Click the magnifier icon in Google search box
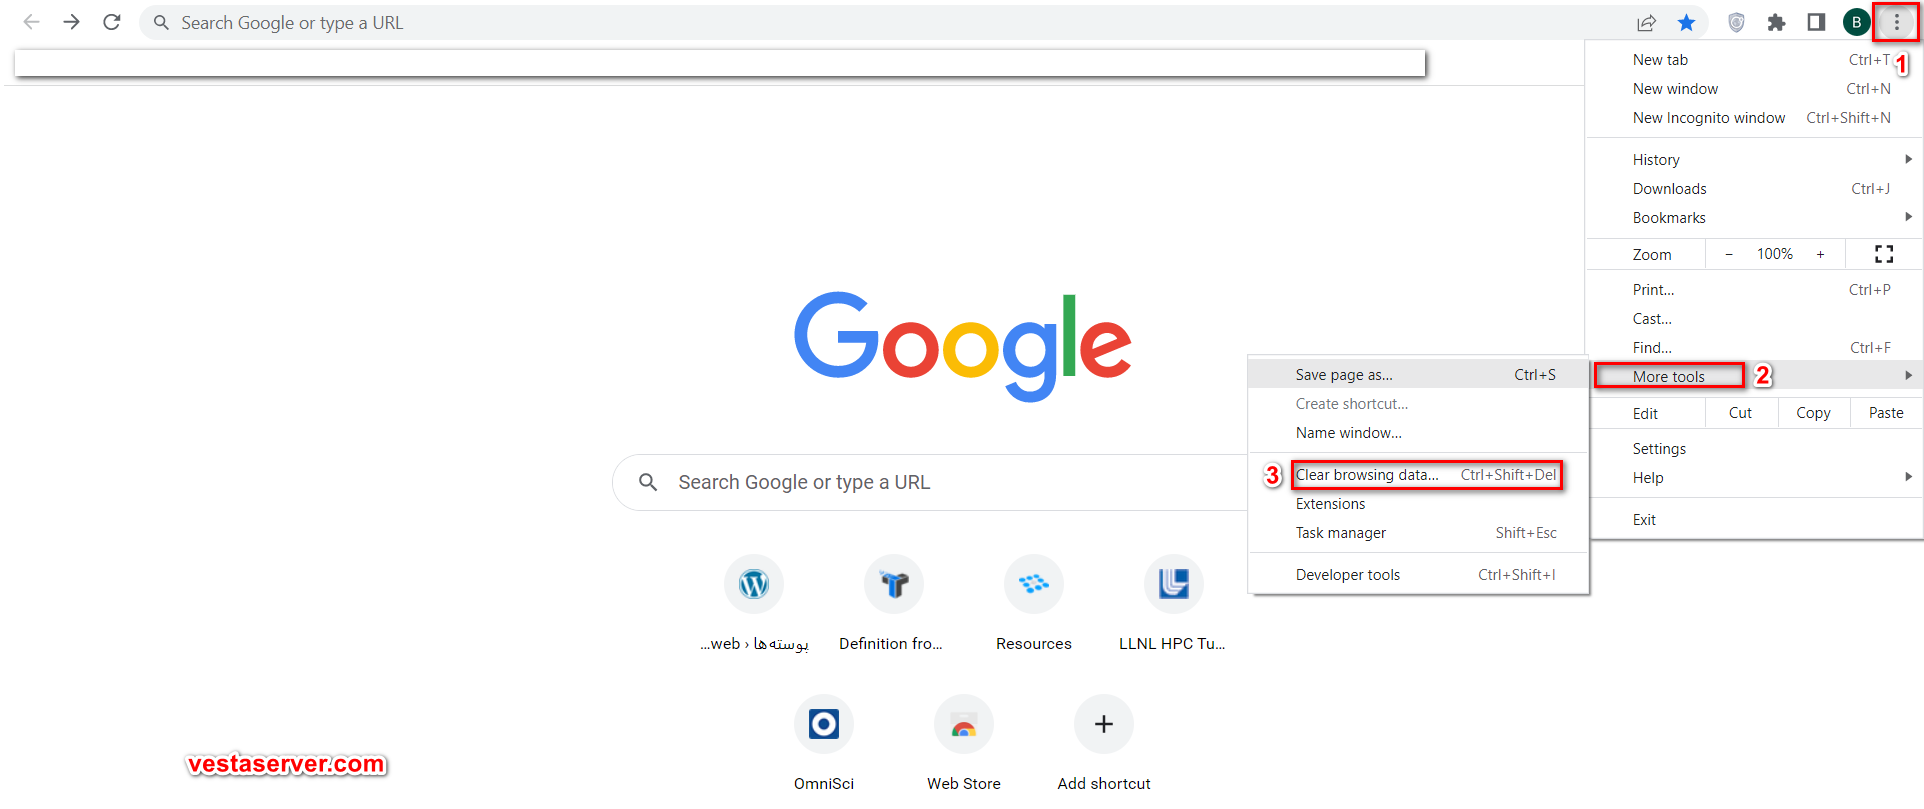Screen dimensions: 1924x809 click(648, 482)
